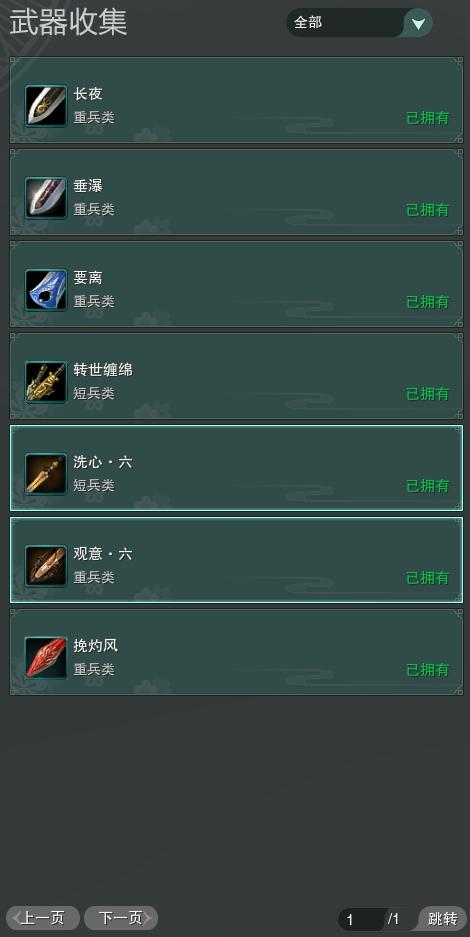Click 已拥有 status on 观意·六 row
The width and height of the screenshot is (470, 937).
pos(428,578)
